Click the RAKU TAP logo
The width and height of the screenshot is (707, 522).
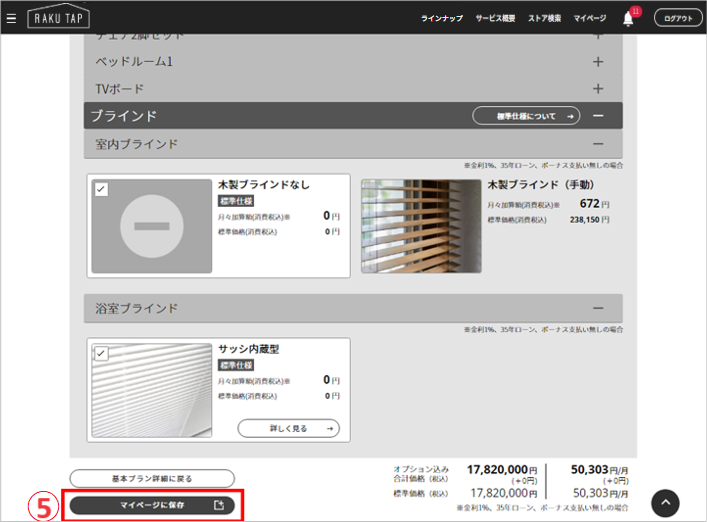click(x=58, y=18)
